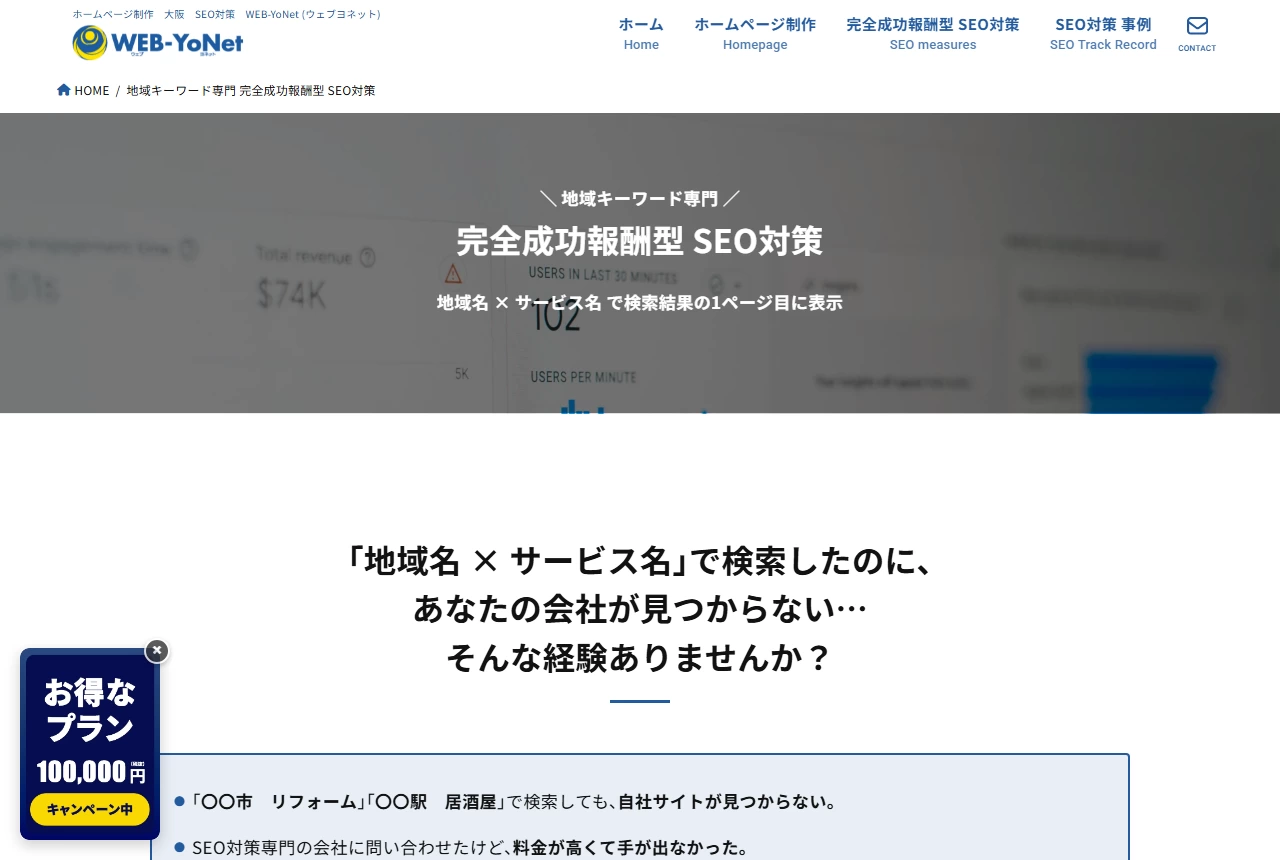Open 完全成功報酬型 SEO対策 menu item
The image size is (1280, 860).
tap(933, 34)
